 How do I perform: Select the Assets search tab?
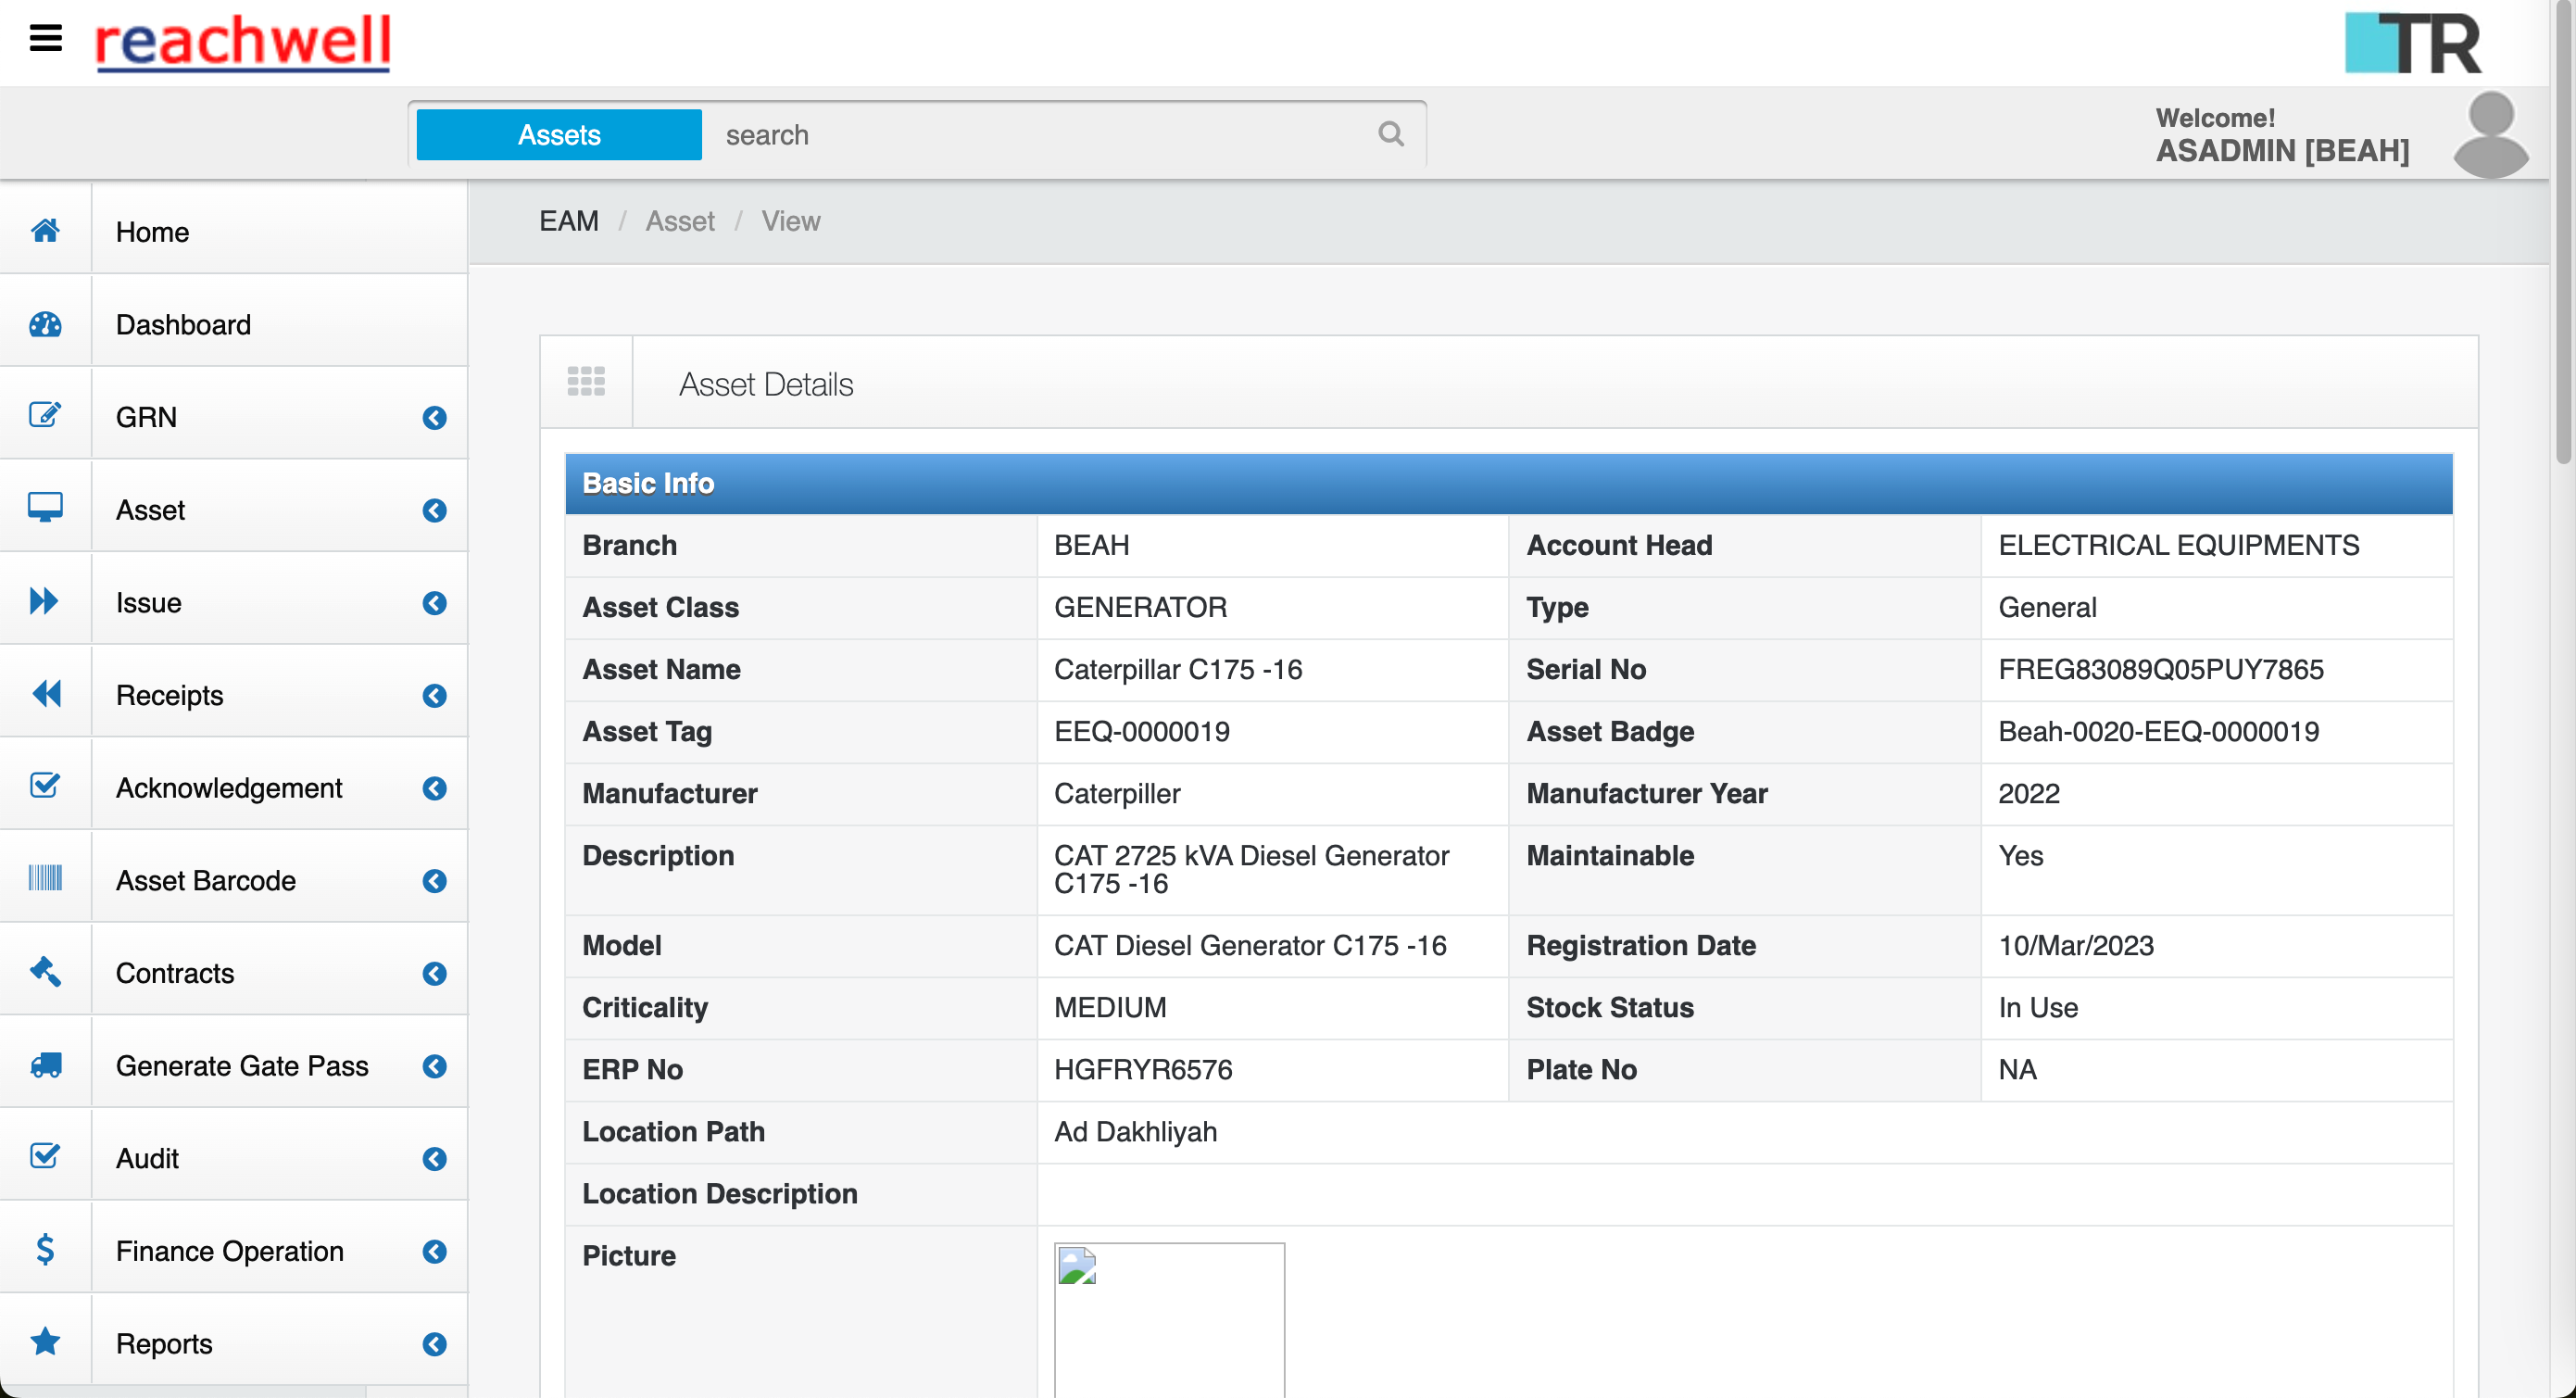pyautogui.click(x=558, y=133)
